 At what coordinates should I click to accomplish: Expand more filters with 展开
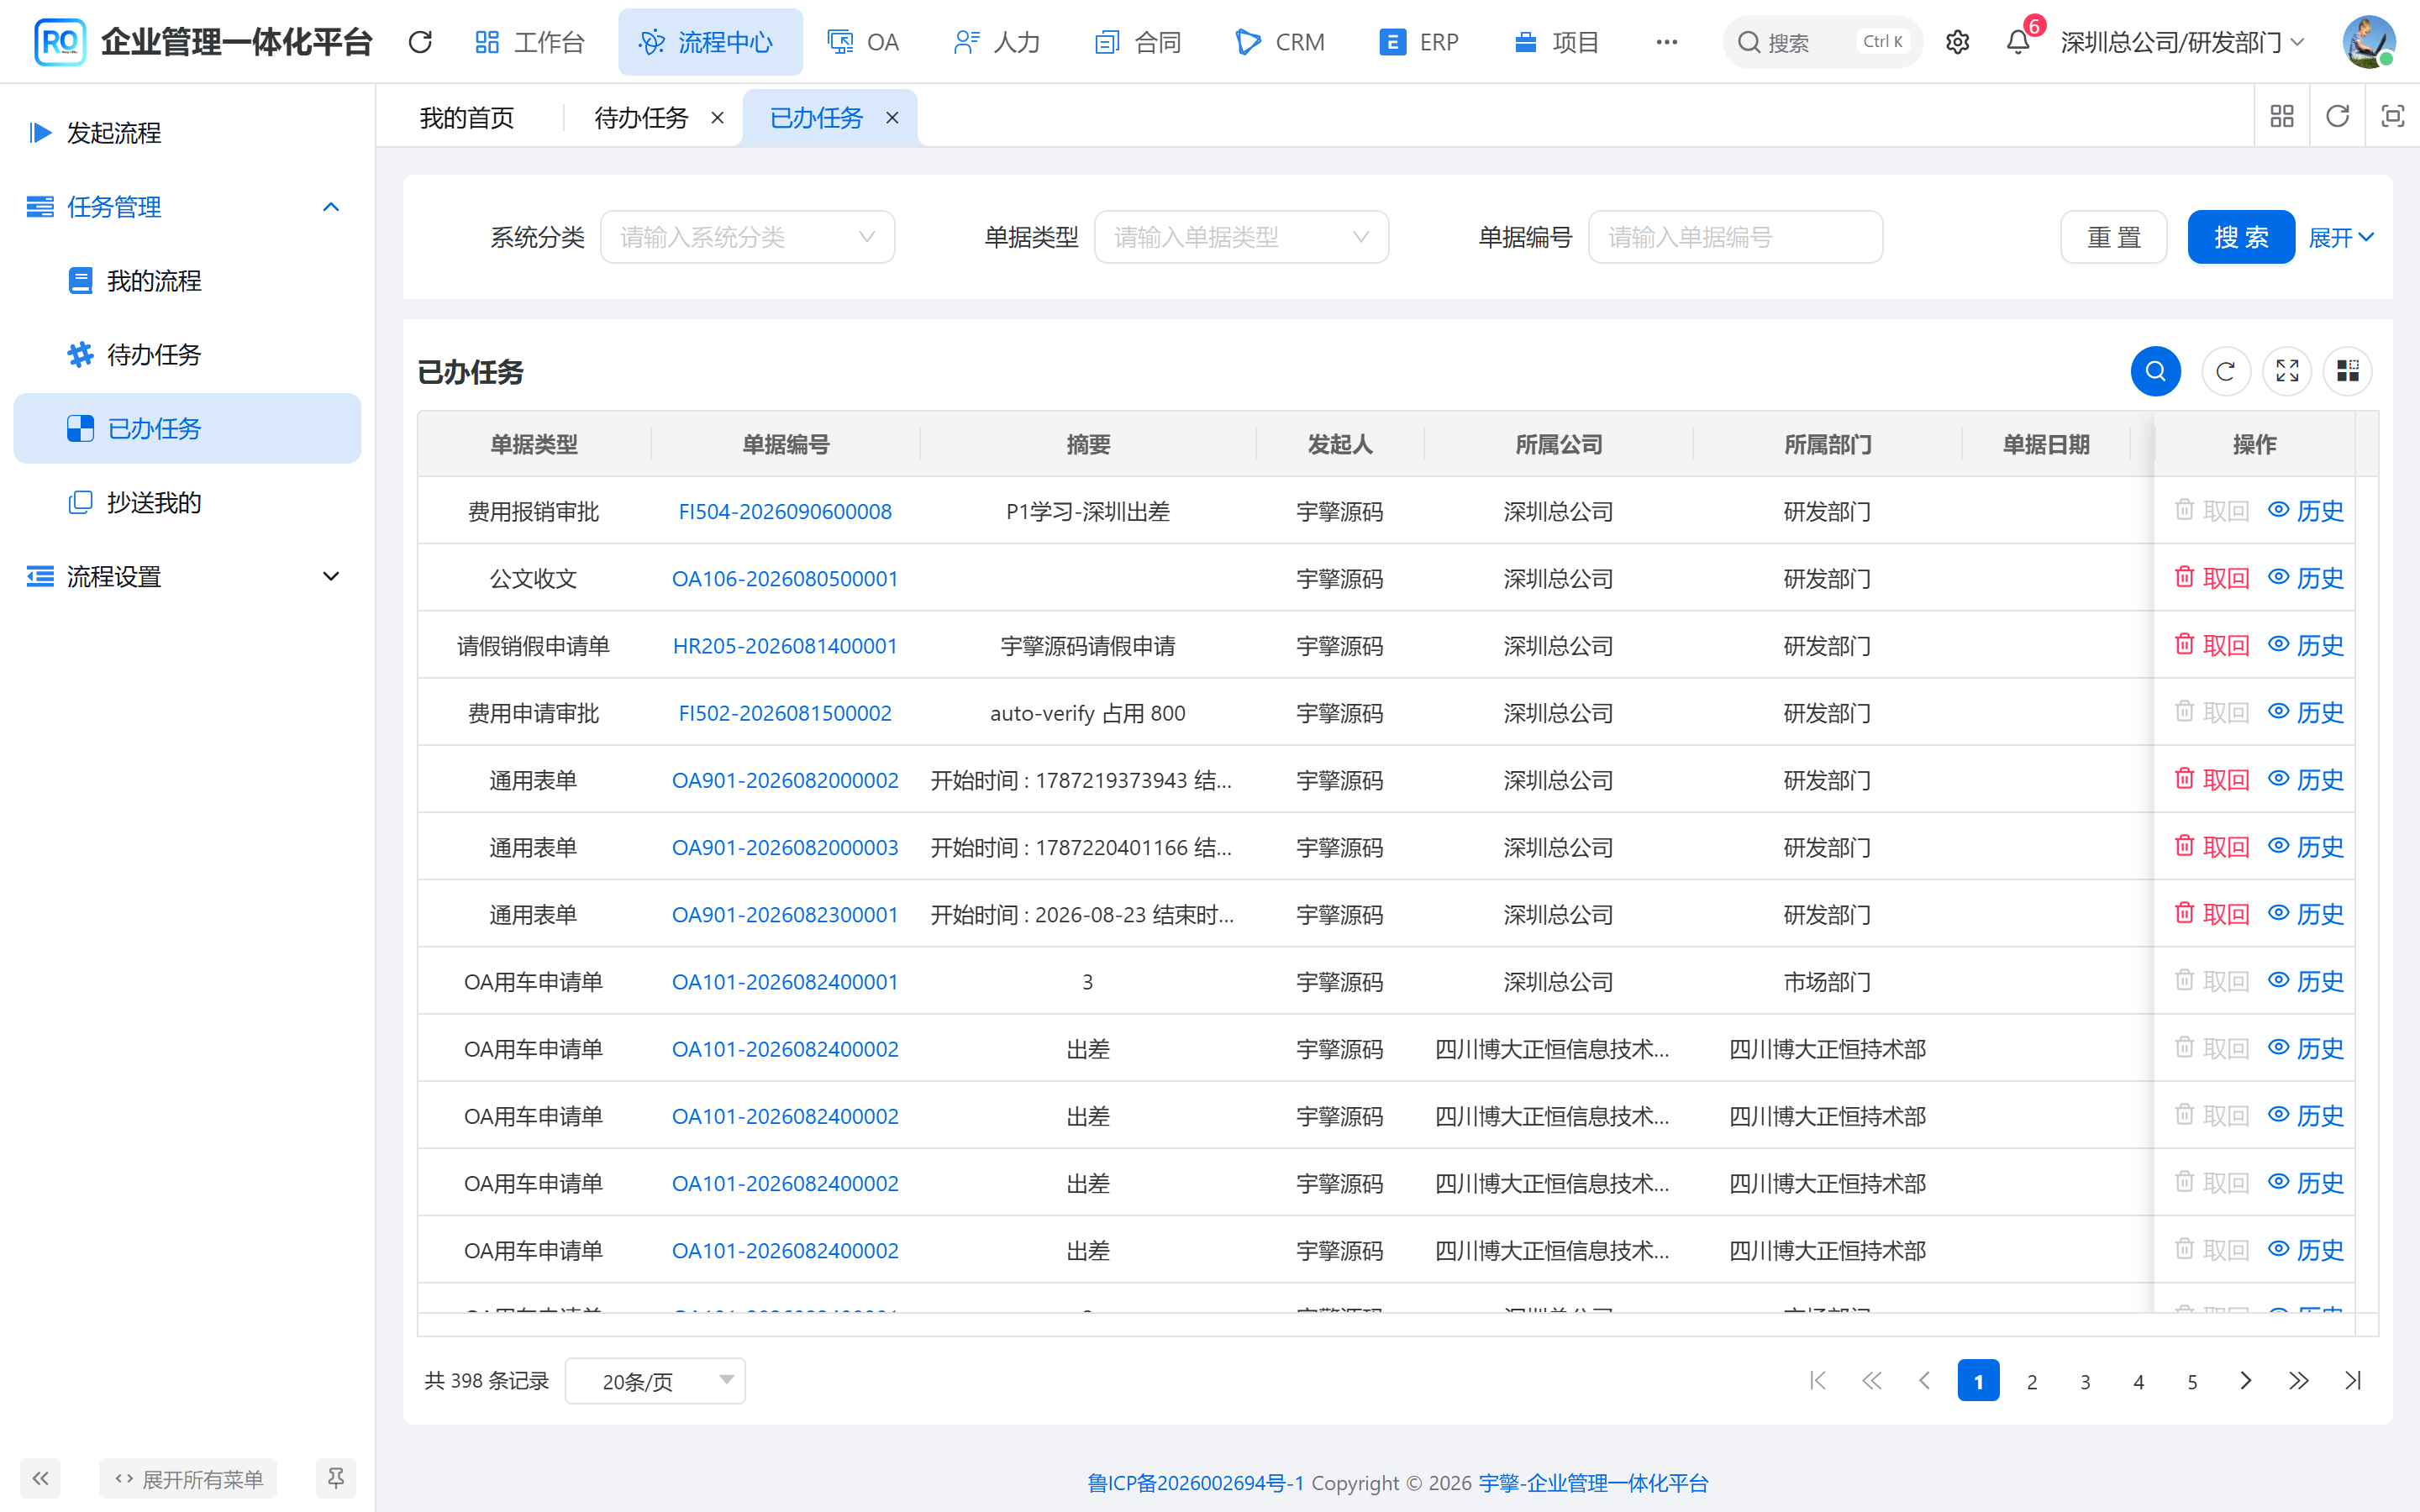click(x=2340, y=237)
